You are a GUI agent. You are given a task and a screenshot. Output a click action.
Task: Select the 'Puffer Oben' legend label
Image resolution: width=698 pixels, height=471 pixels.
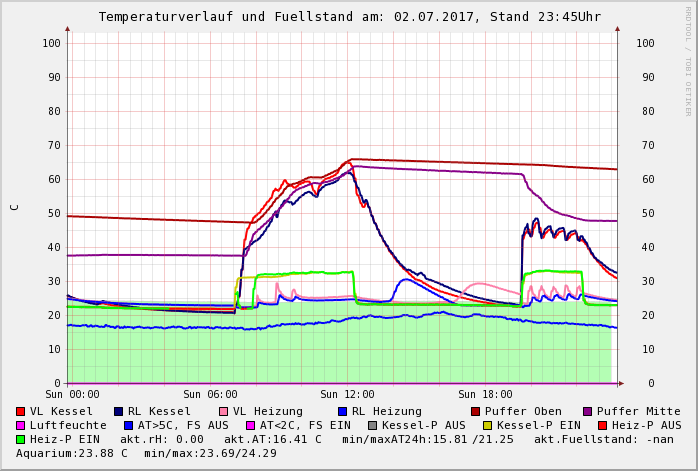pyautogui.click(x=523, y=411)
